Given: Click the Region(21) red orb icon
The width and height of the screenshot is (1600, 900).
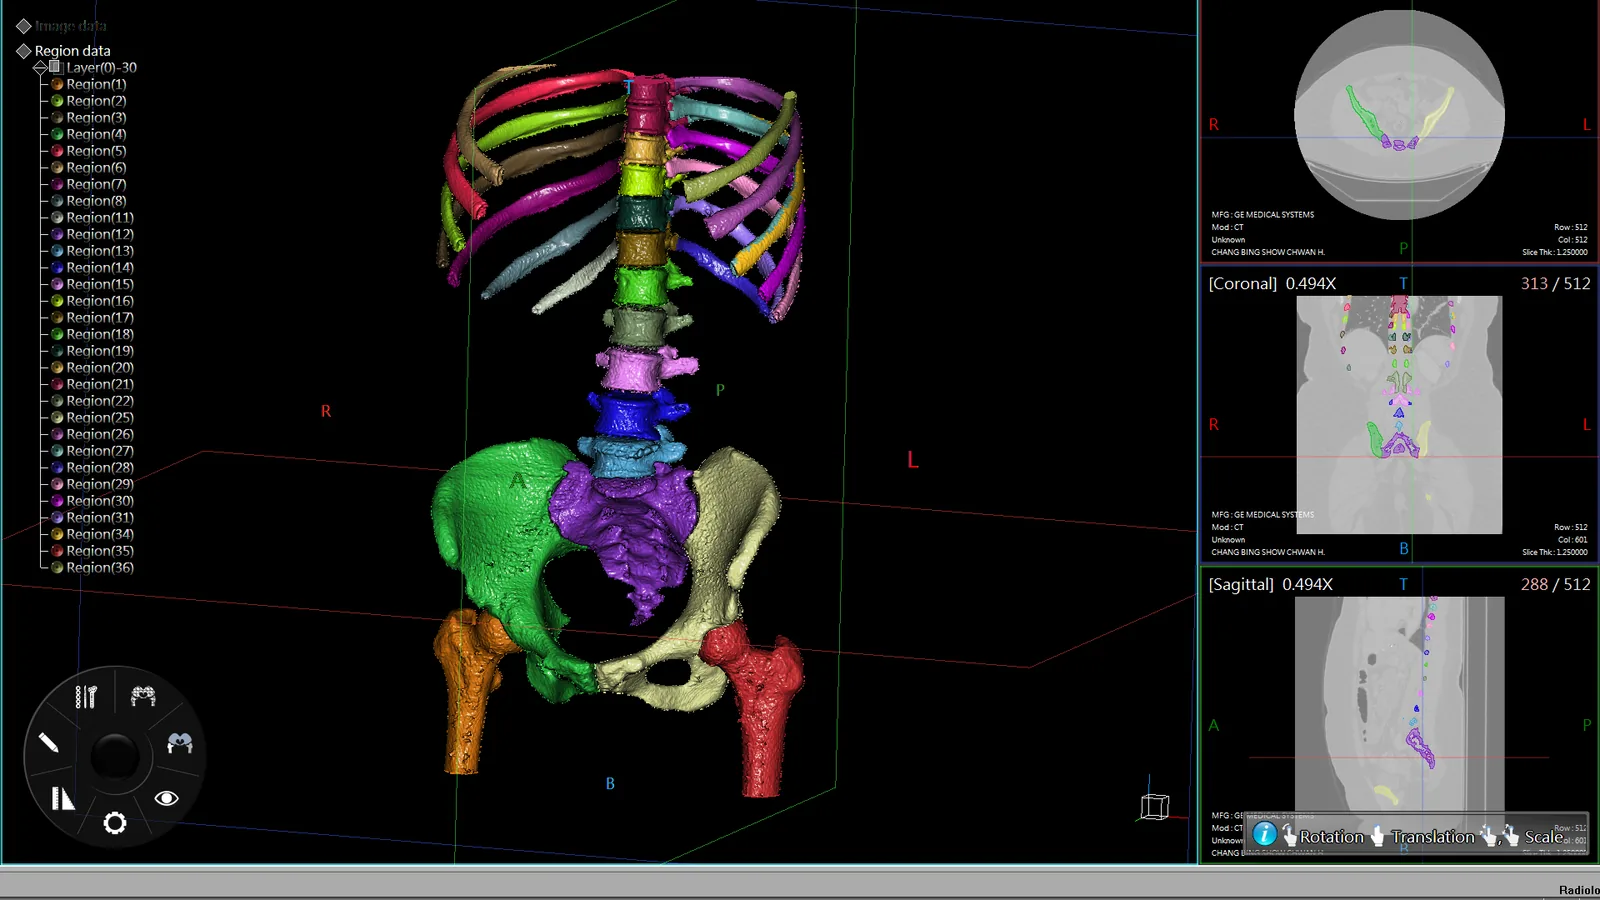Looking at the screenshot, I should (x=57, y=384).
